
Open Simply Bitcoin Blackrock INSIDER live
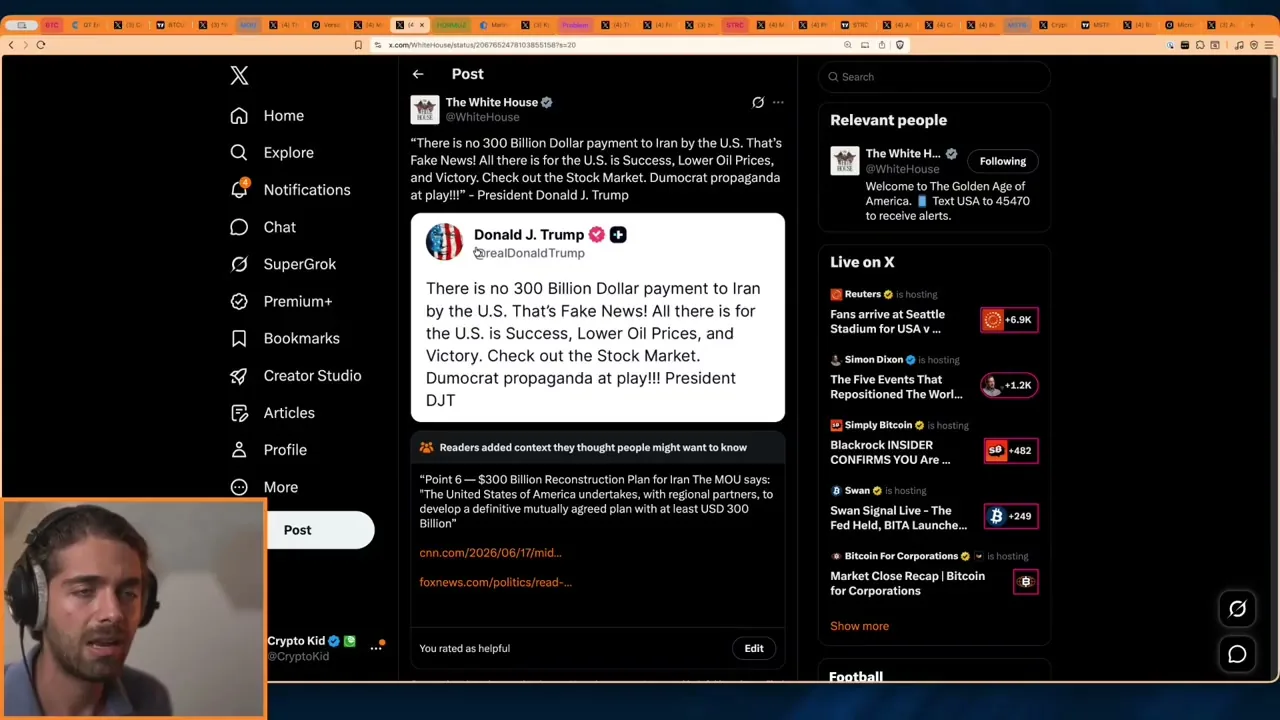click(890, 452)
